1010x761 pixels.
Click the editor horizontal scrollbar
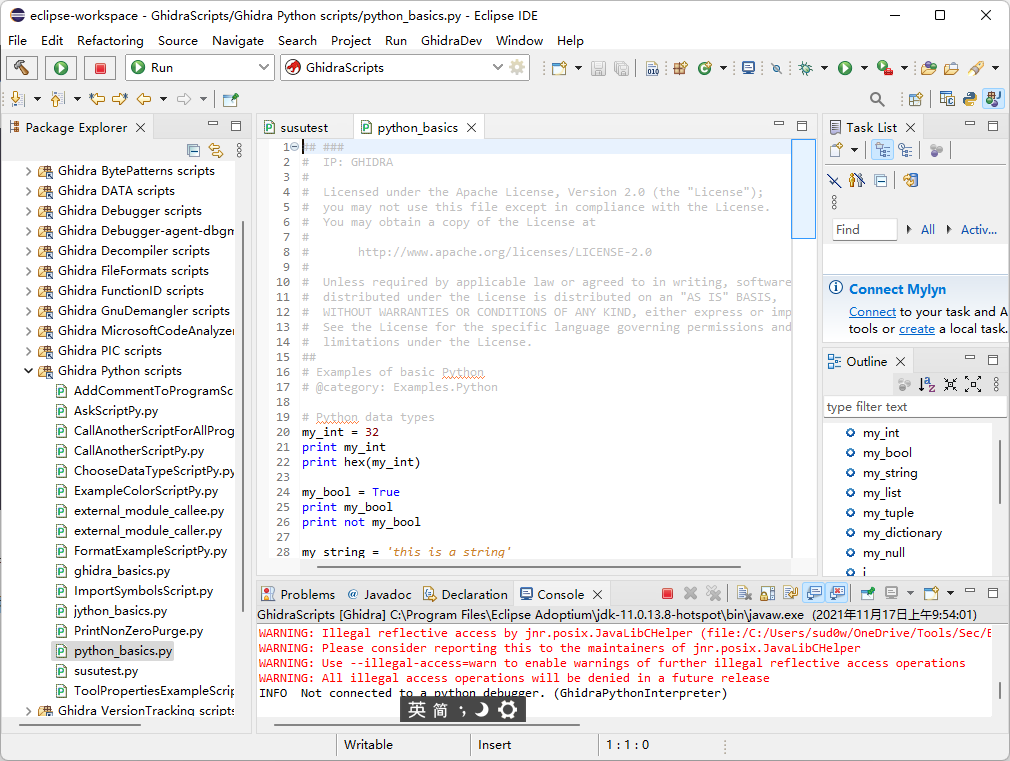click(x=528, y=567)
